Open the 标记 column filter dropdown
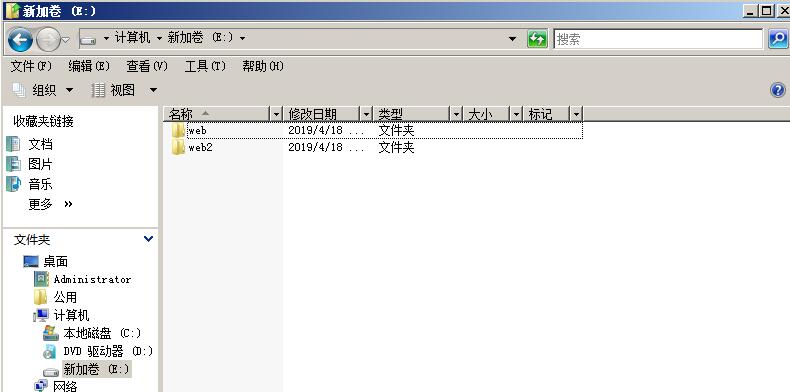Viewport: 790px width, 392px height. coord(576,114)
